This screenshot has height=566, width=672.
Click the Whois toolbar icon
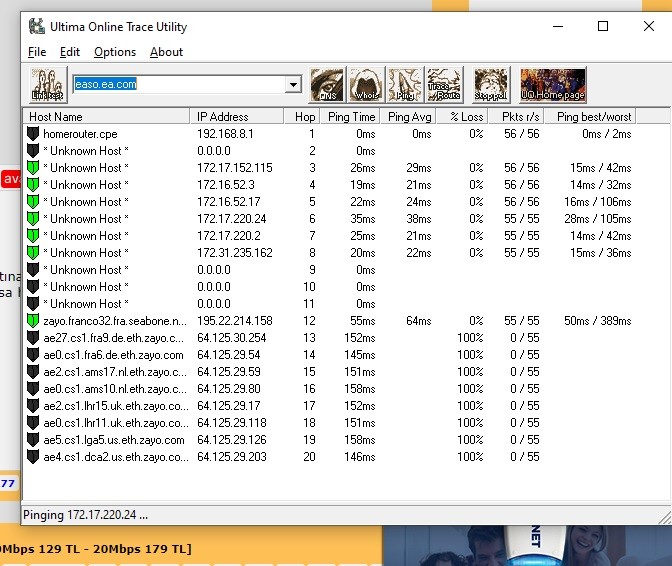click(366, 85)
